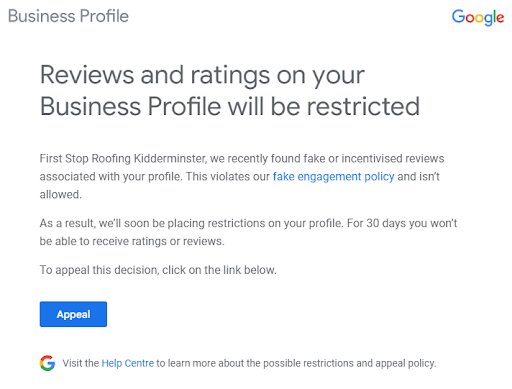Click the word "allowed." ending the first paragraph

(61, 194)
